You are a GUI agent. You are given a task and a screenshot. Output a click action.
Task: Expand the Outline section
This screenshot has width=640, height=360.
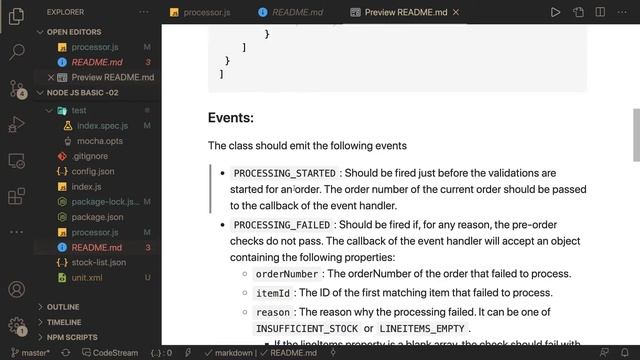[x=63, y=307]
